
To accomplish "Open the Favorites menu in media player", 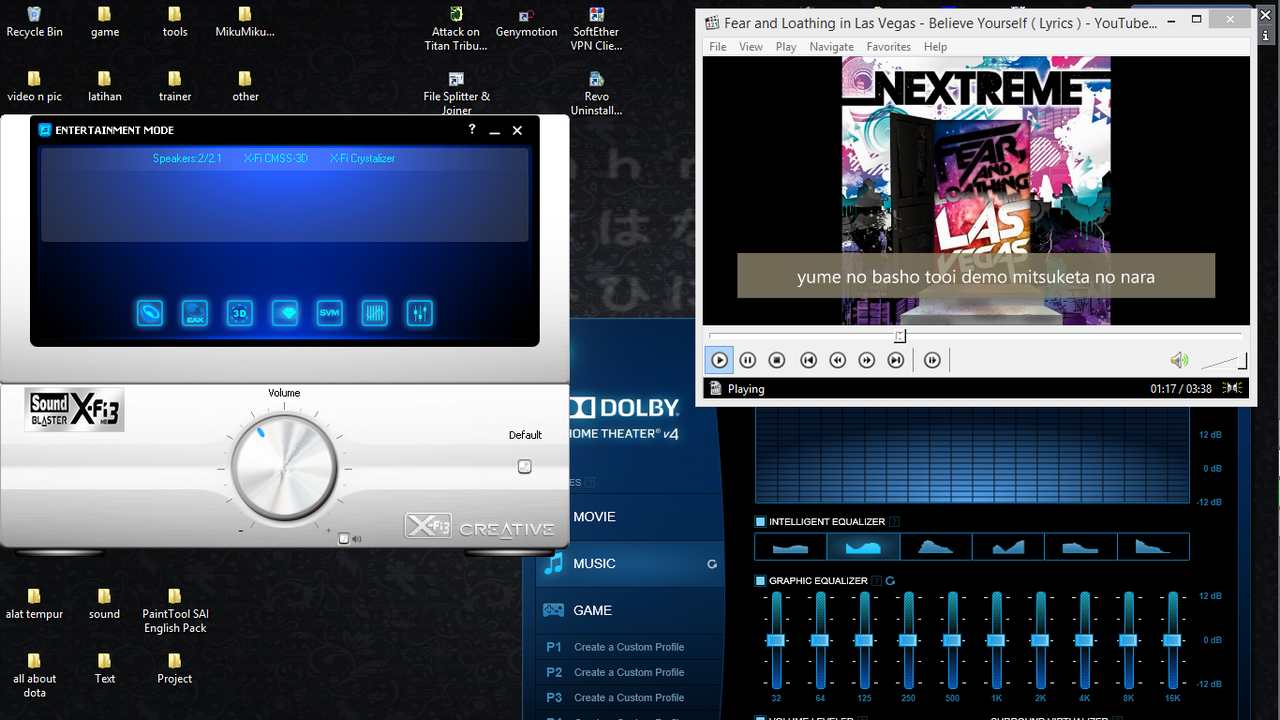I will pos(889,47).
